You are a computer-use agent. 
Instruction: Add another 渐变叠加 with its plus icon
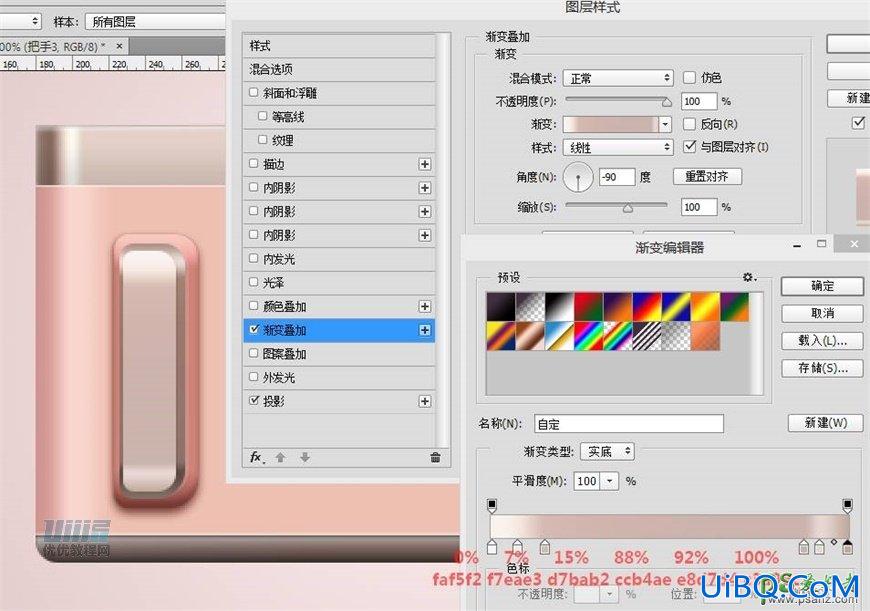(424, 330)
